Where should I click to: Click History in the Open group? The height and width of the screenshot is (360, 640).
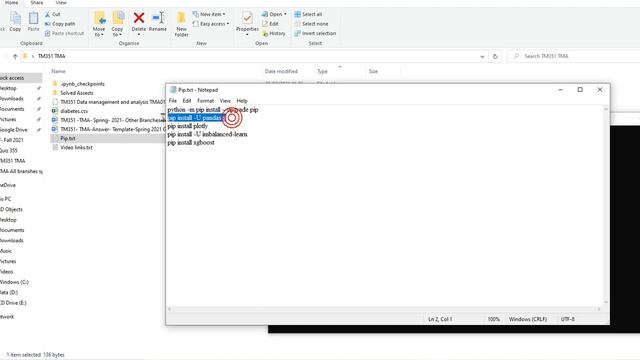[x=273, y=33]
